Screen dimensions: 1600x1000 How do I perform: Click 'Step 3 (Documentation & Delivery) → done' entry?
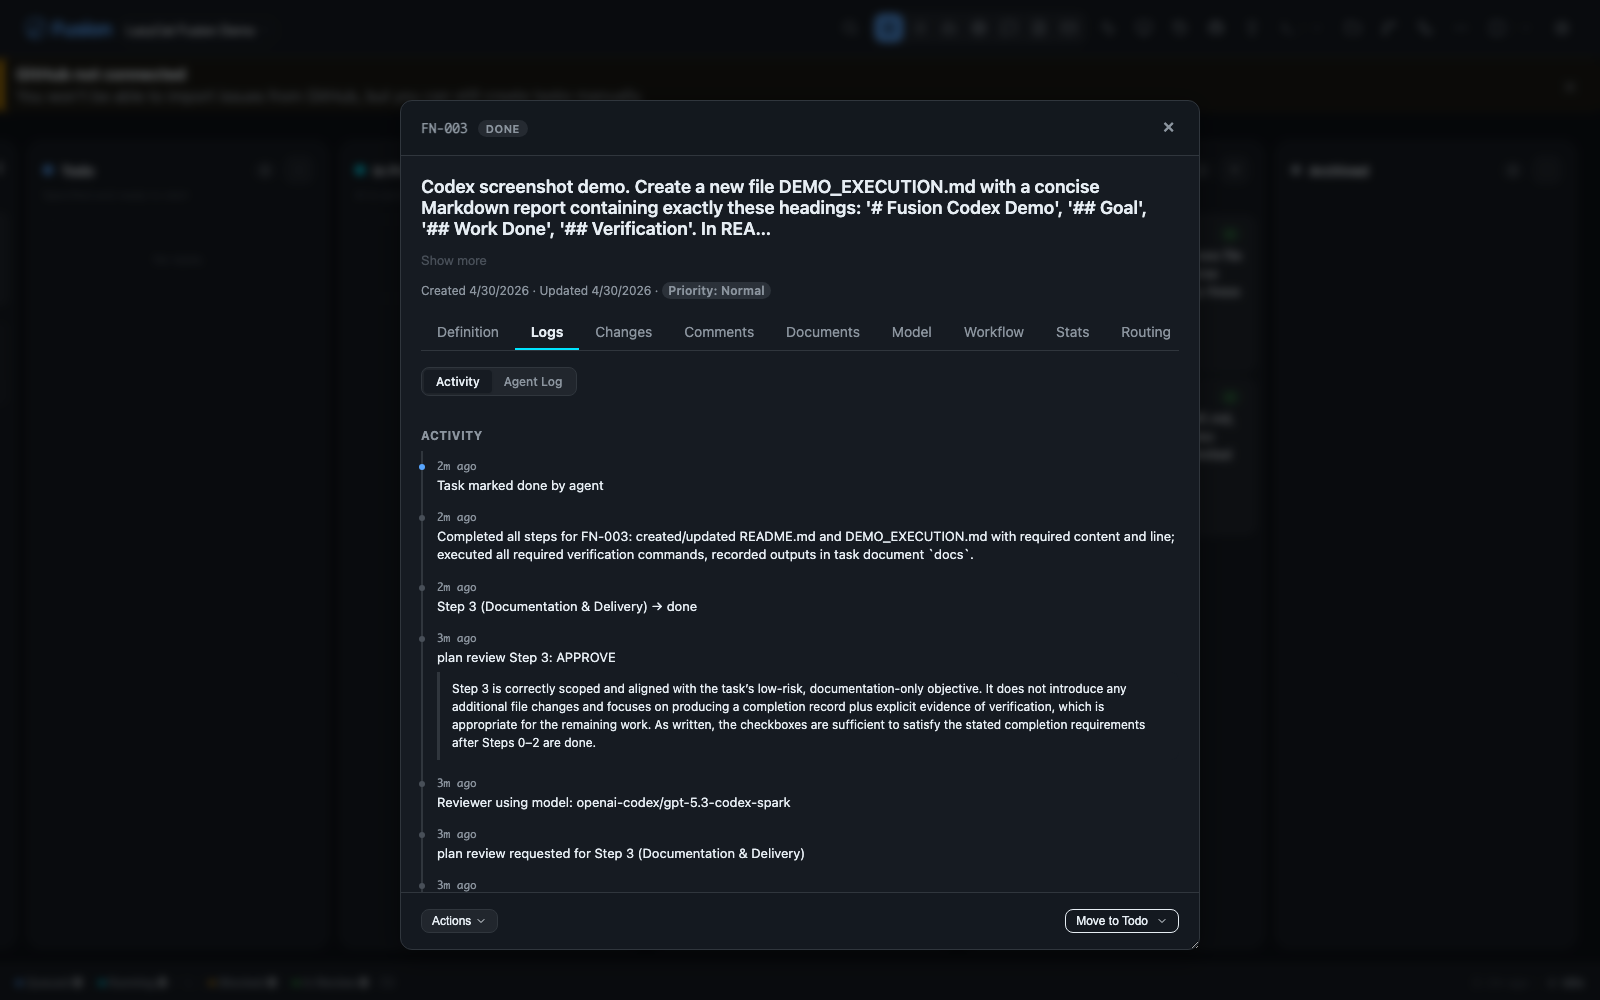pos(567,606)
